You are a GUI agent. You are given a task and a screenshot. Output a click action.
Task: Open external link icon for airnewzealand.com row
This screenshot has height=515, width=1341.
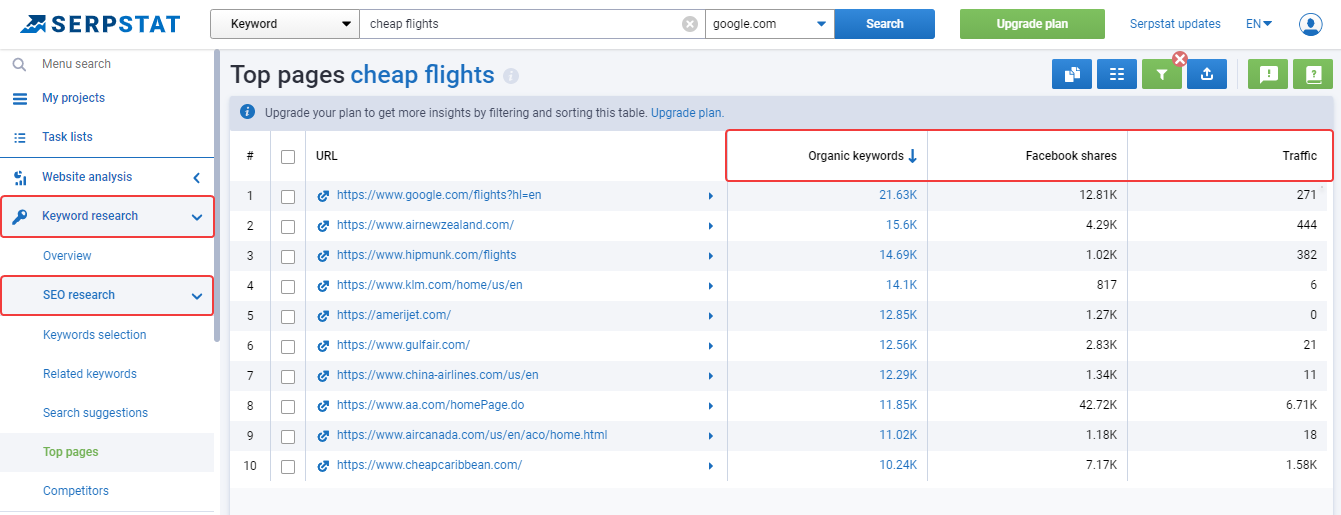(x=323, y=226)
